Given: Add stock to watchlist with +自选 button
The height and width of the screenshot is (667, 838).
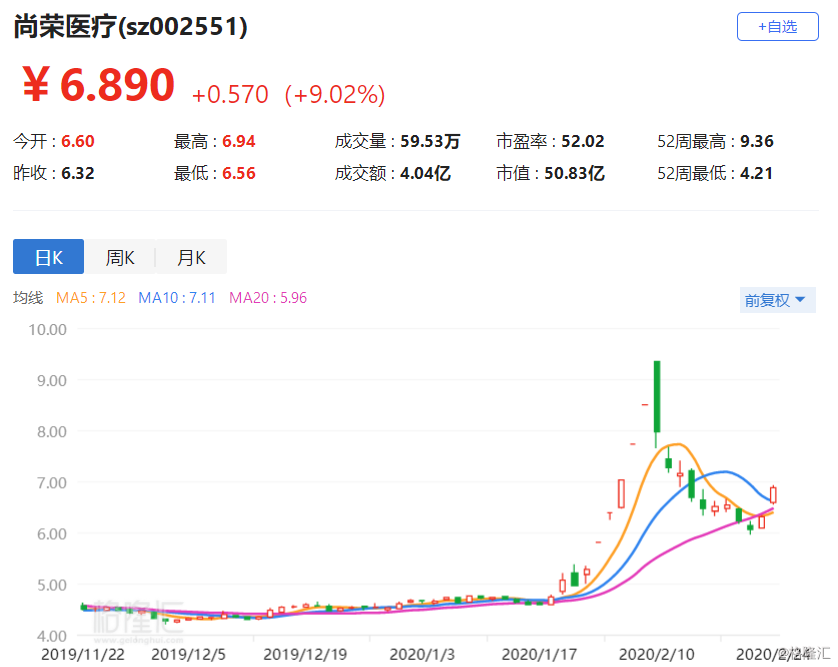Looking at the screenshot, I should pos(777,27).
